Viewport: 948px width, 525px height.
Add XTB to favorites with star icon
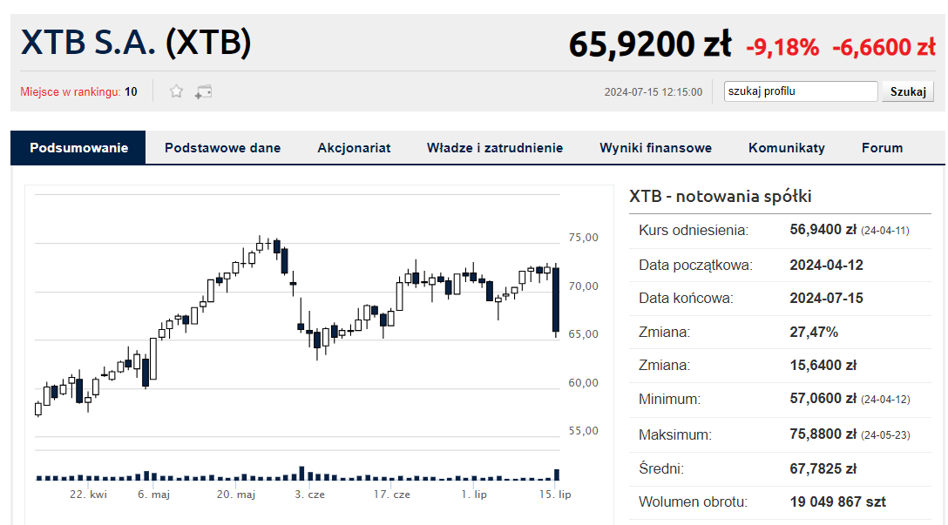[176, 91]
